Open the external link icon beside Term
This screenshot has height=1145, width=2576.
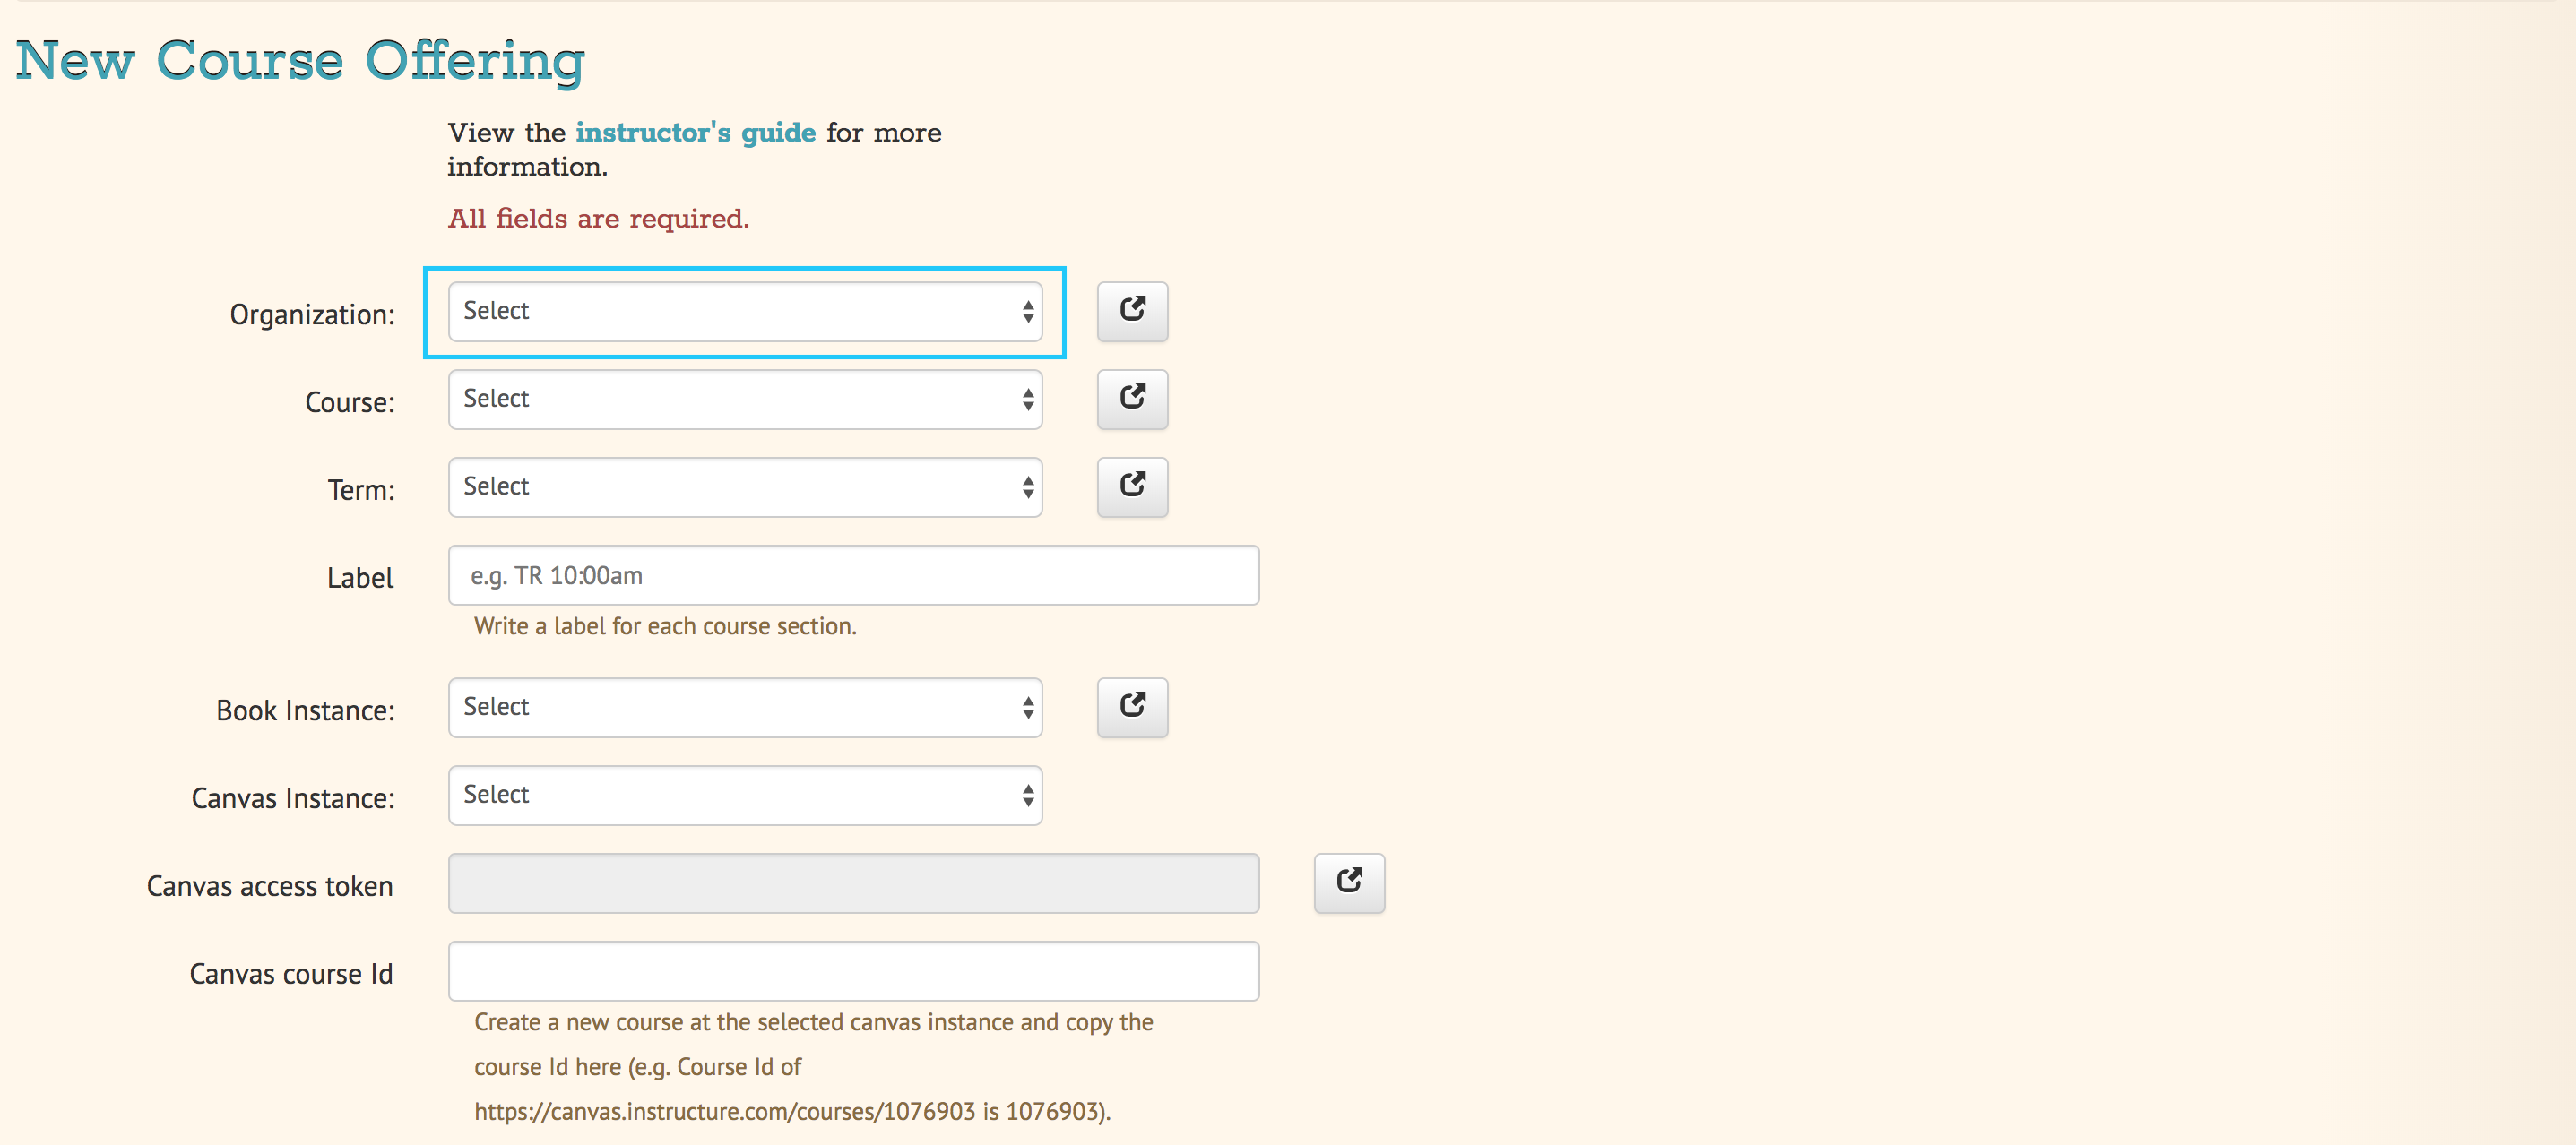(x=1132, y=487)
